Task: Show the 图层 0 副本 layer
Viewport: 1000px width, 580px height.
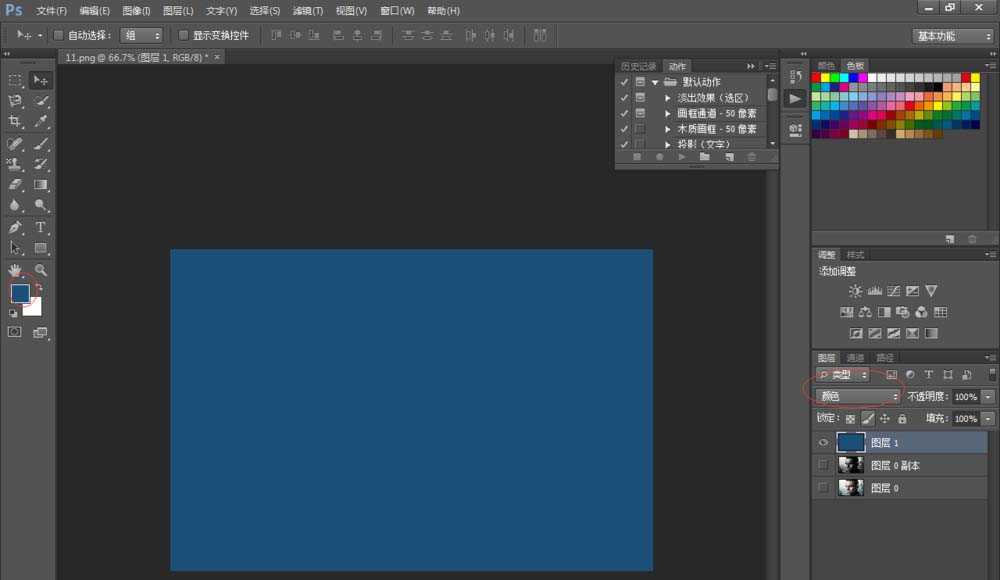Action: (823, 465)
